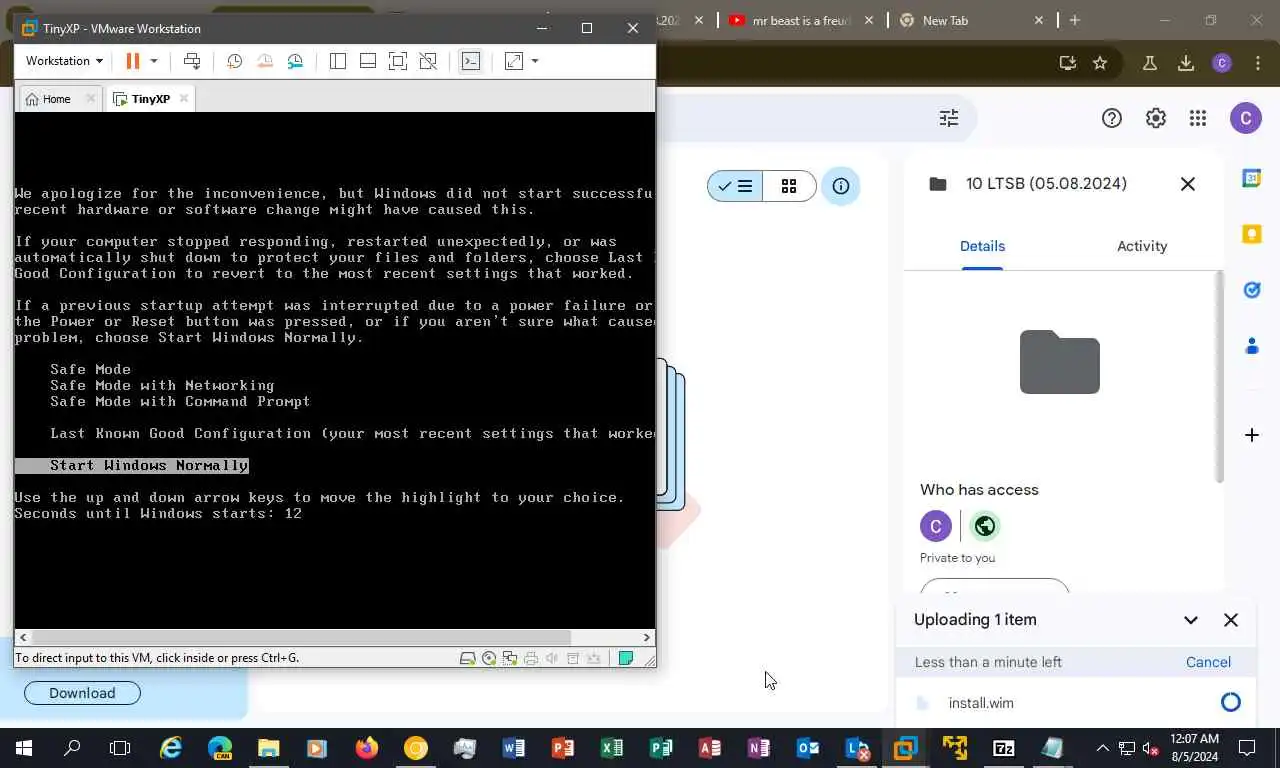This screenshot has width=1280, height=768.
Task: Expand the power options arrow beside pause
Action: (x=153, y=61)
